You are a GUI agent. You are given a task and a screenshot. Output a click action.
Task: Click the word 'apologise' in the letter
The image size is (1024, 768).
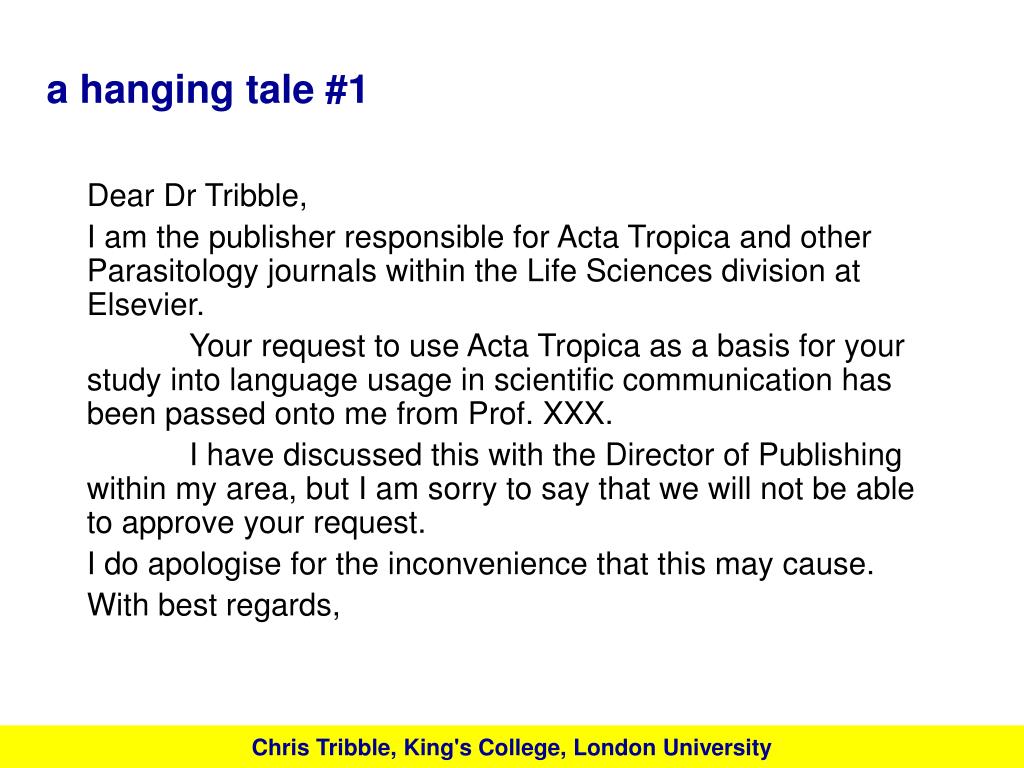click(x=214, y=565)
